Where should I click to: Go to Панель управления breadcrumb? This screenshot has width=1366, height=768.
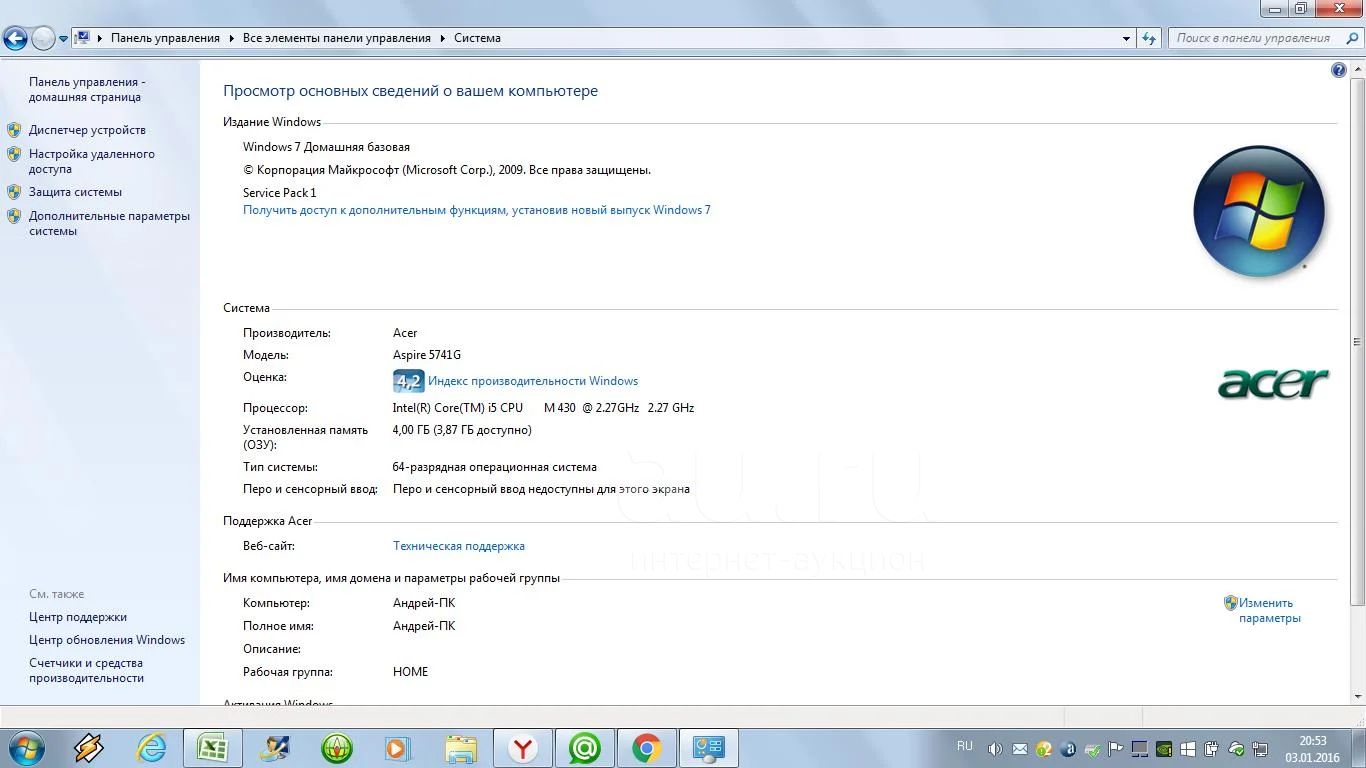pos(165,38)
